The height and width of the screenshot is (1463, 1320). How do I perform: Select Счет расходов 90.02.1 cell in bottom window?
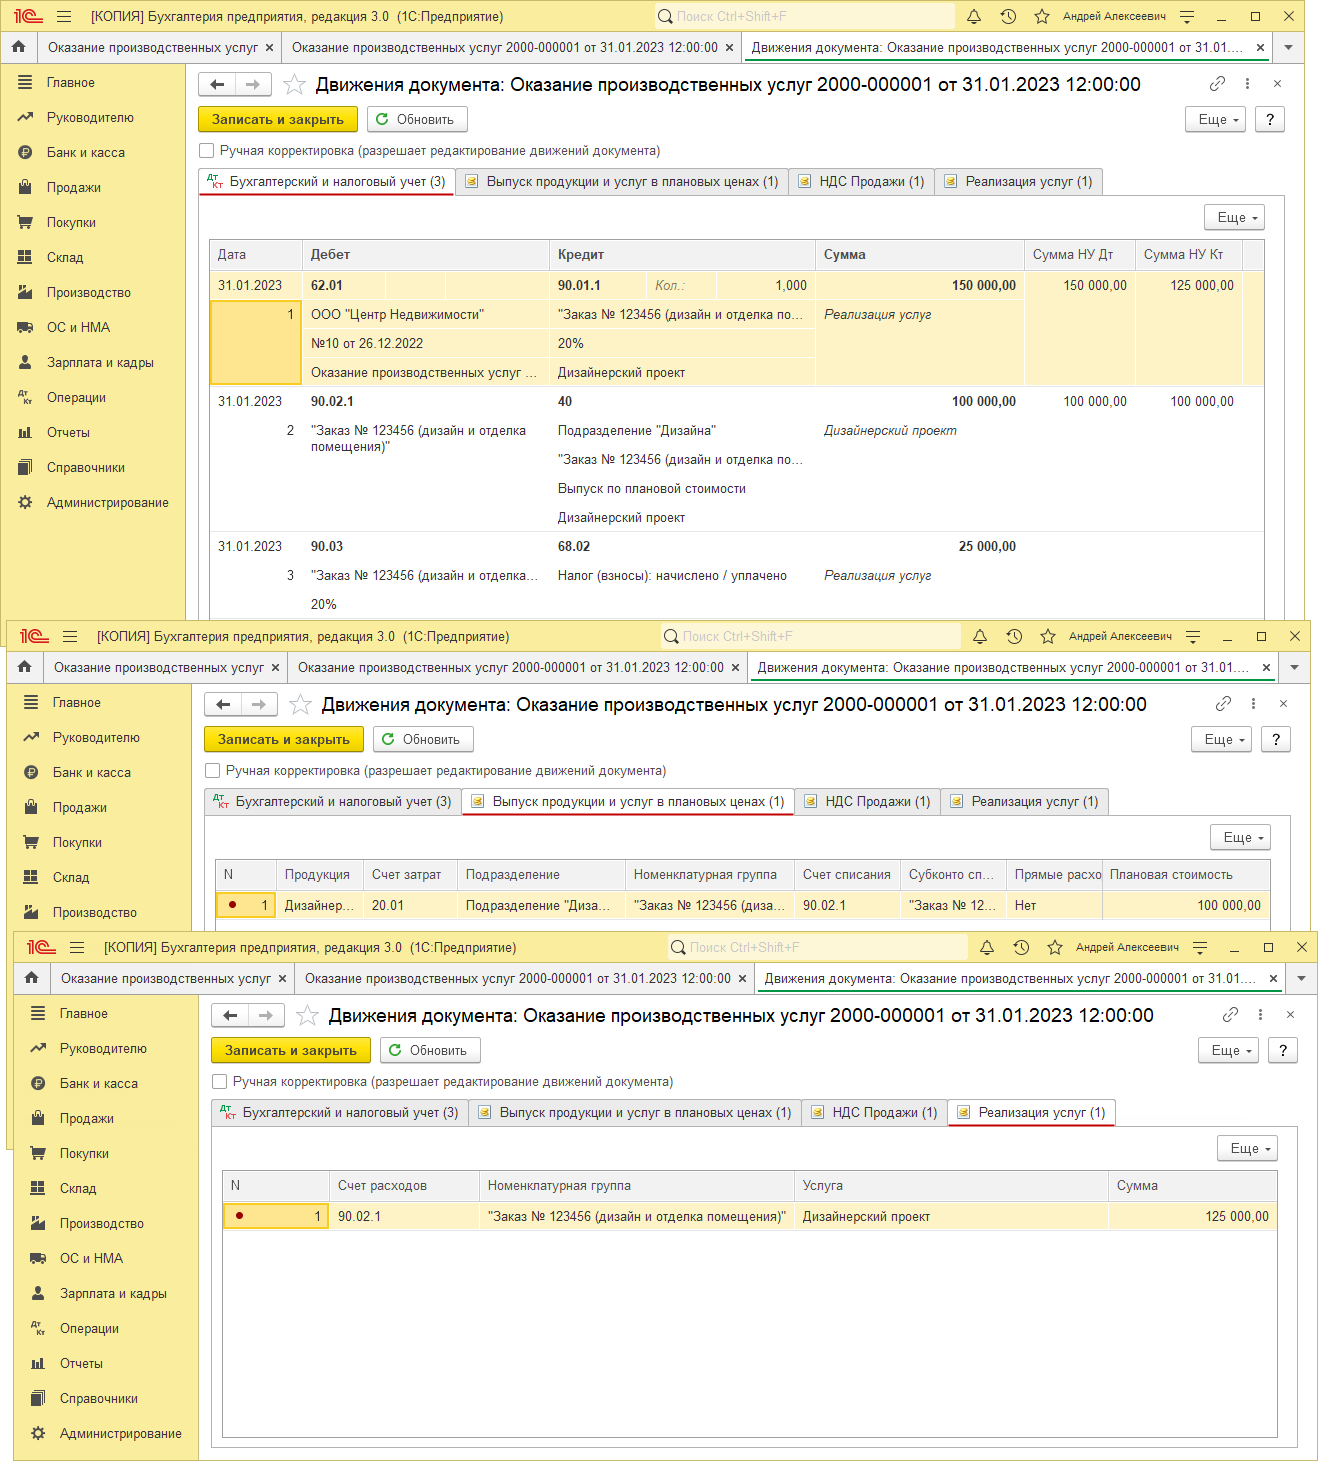point(404,1217)
